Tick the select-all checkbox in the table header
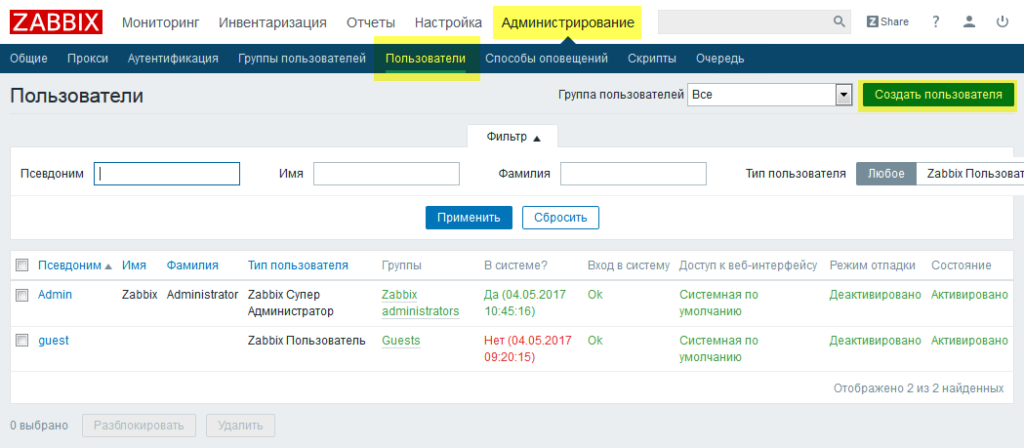This screenshot has height=448, width=1024. (x=22, y=265)
